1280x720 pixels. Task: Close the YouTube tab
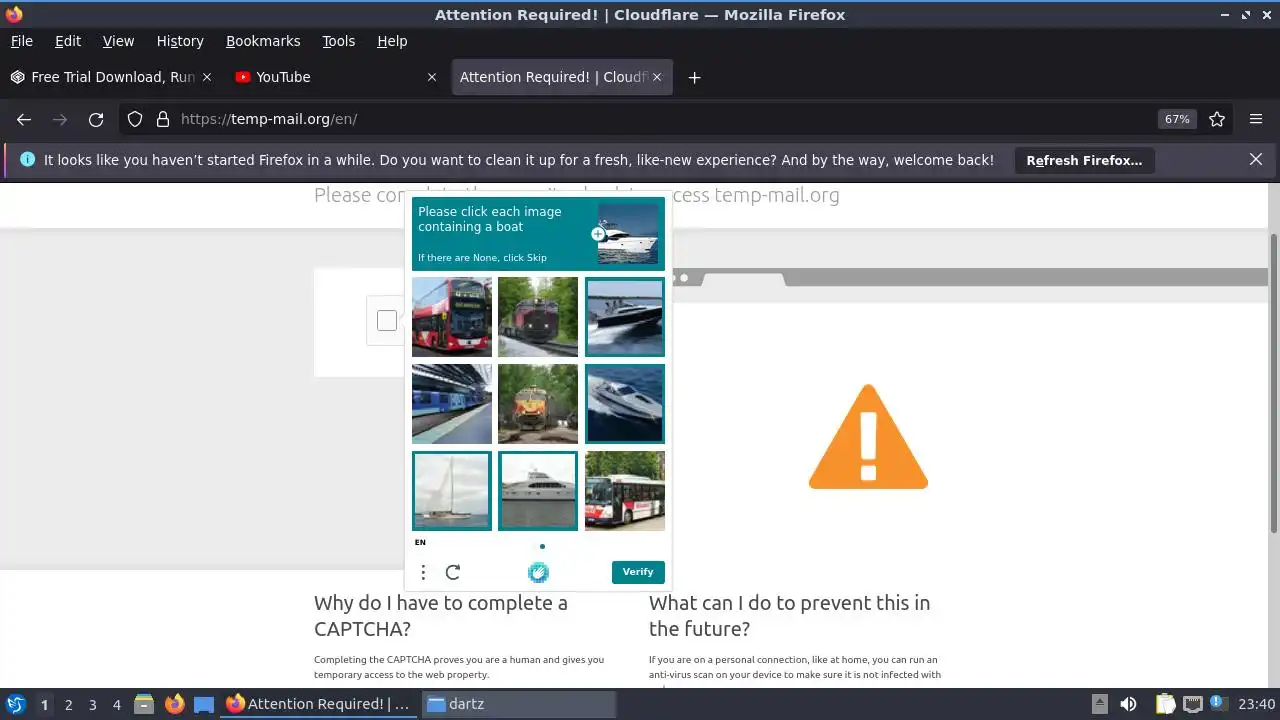point(432,77)
